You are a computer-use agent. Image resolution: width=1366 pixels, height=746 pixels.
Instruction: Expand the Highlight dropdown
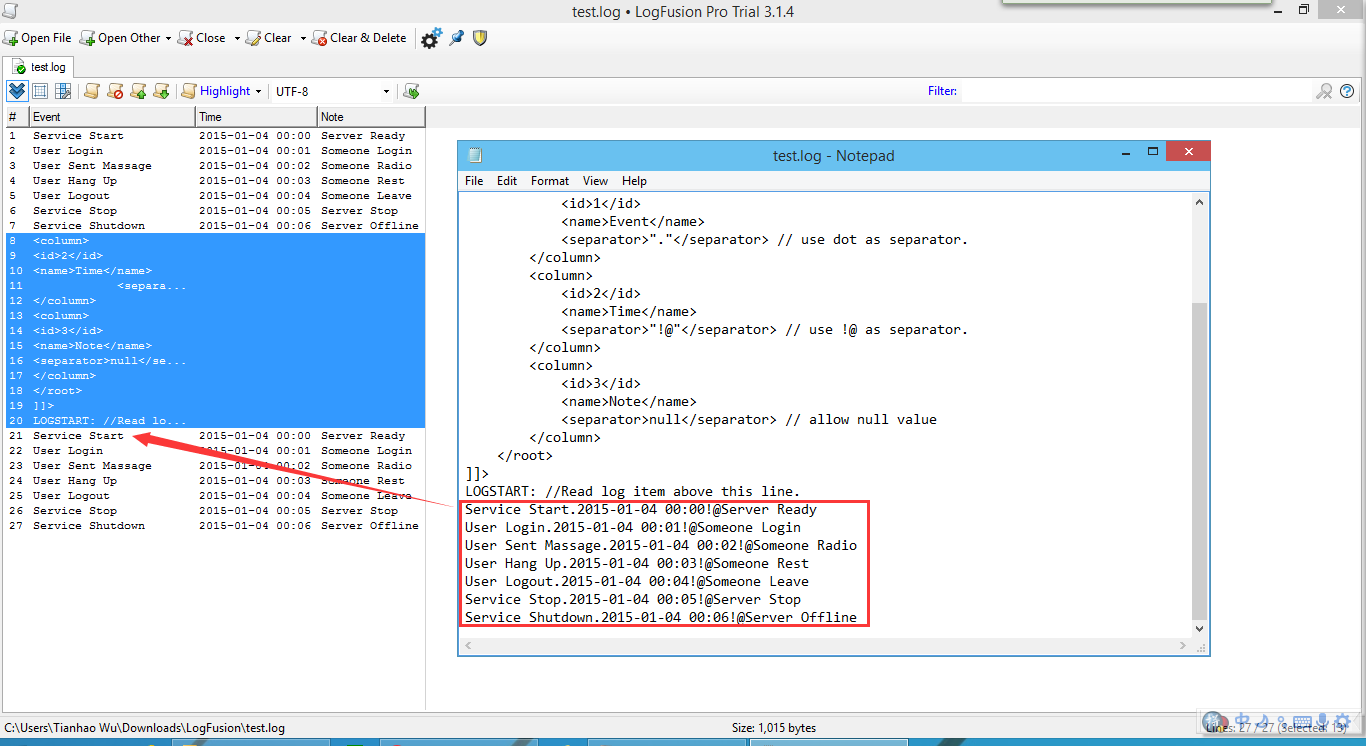point(258,91)
